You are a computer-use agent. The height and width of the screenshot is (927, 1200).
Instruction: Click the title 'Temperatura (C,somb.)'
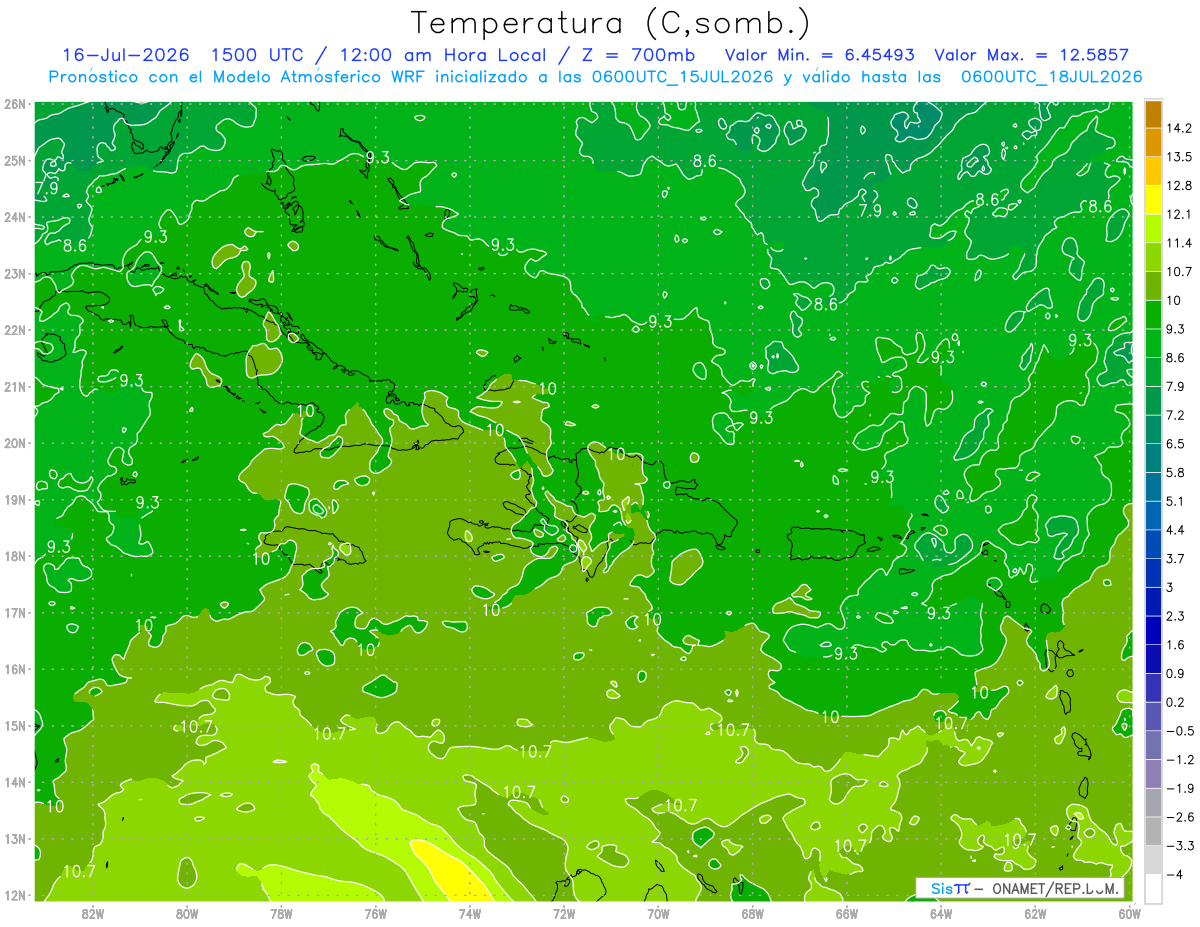(611, 23)
